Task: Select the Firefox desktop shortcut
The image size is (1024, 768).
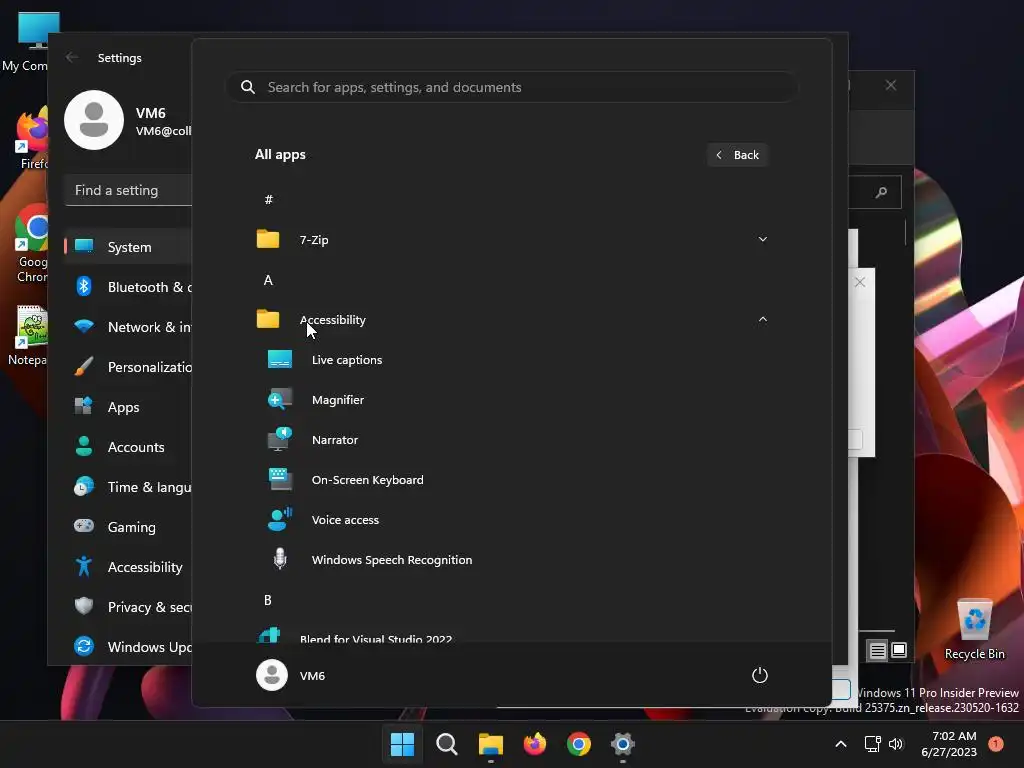Action: tap(33, 138)
